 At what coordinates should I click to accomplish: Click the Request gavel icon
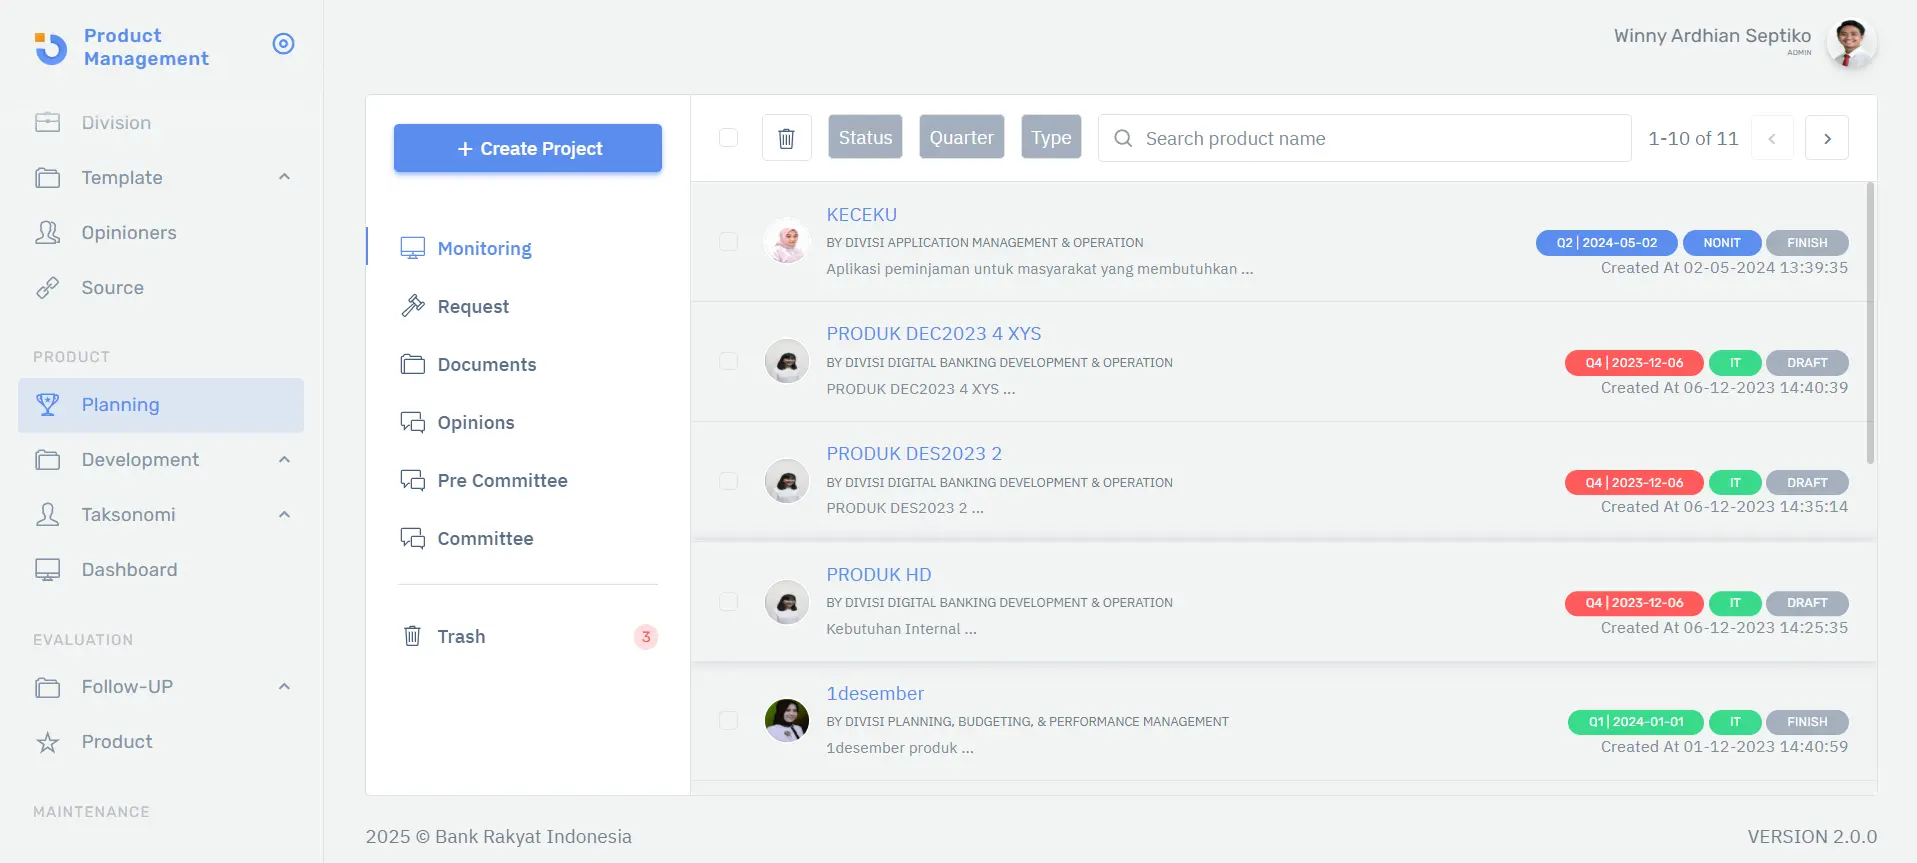pyautogui.click(x=412, y=306)
